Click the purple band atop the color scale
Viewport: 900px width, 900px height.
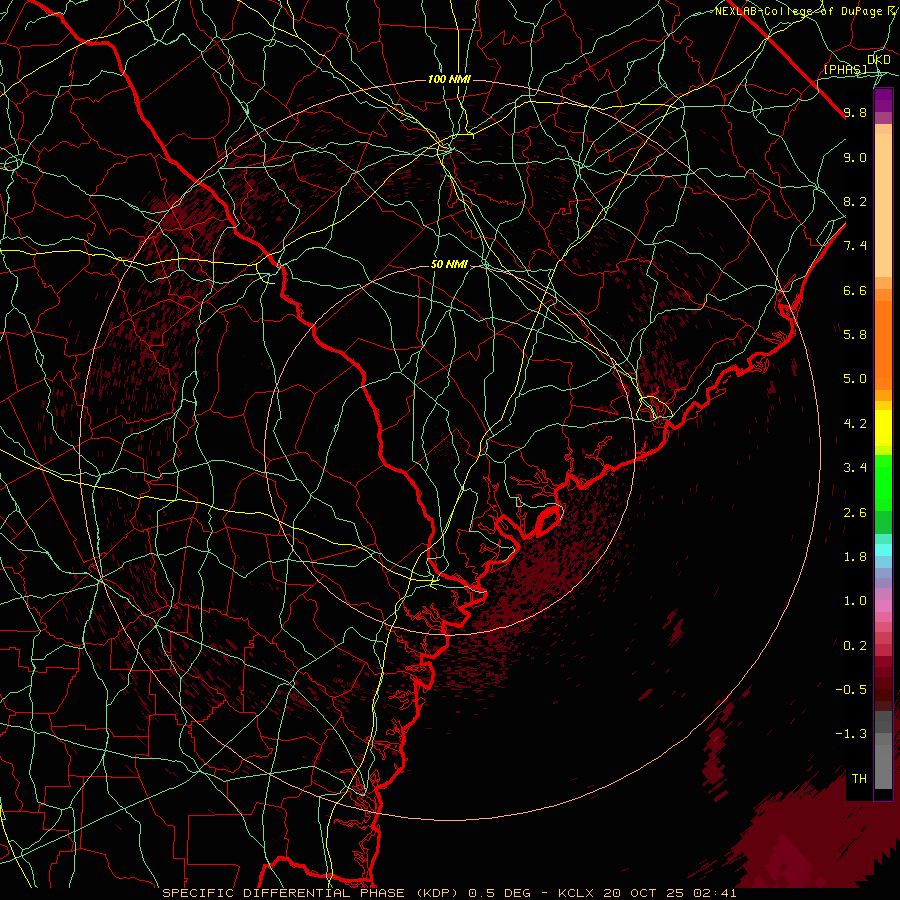(883, 100)
